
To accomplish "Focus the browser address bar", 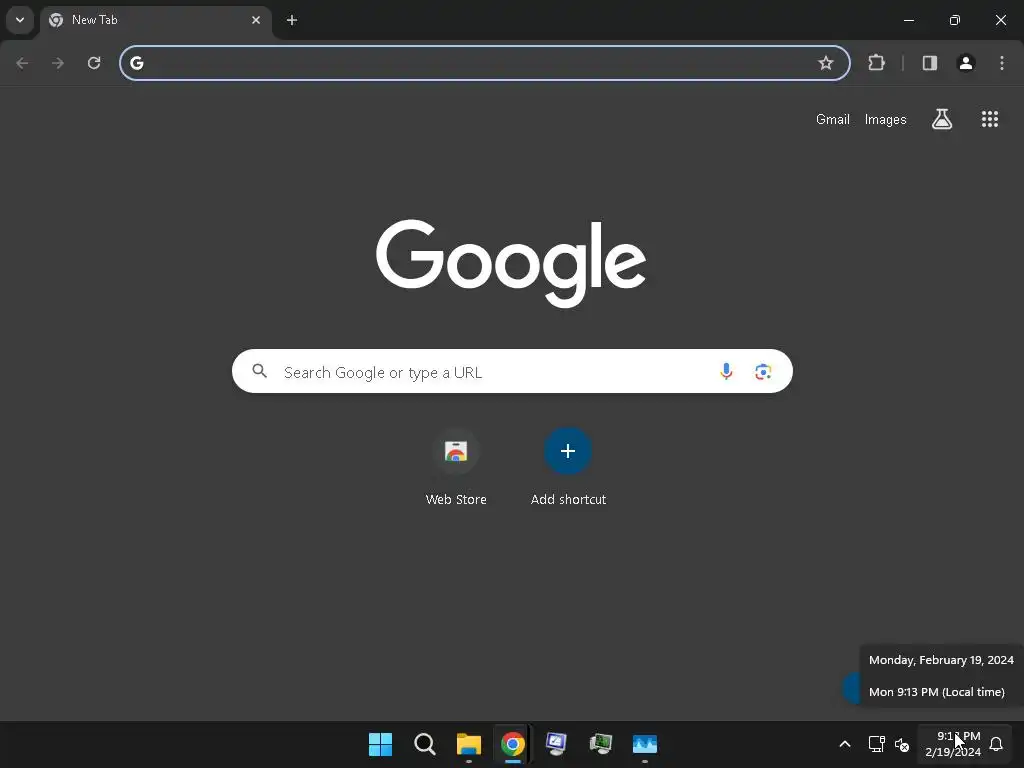I will click(x=485, y=63).
